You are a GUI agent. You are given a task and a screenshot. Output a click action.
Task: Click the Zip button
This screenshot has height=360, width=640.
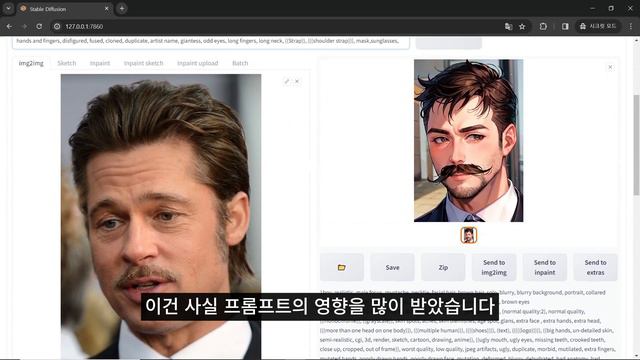tap(443, 267)
